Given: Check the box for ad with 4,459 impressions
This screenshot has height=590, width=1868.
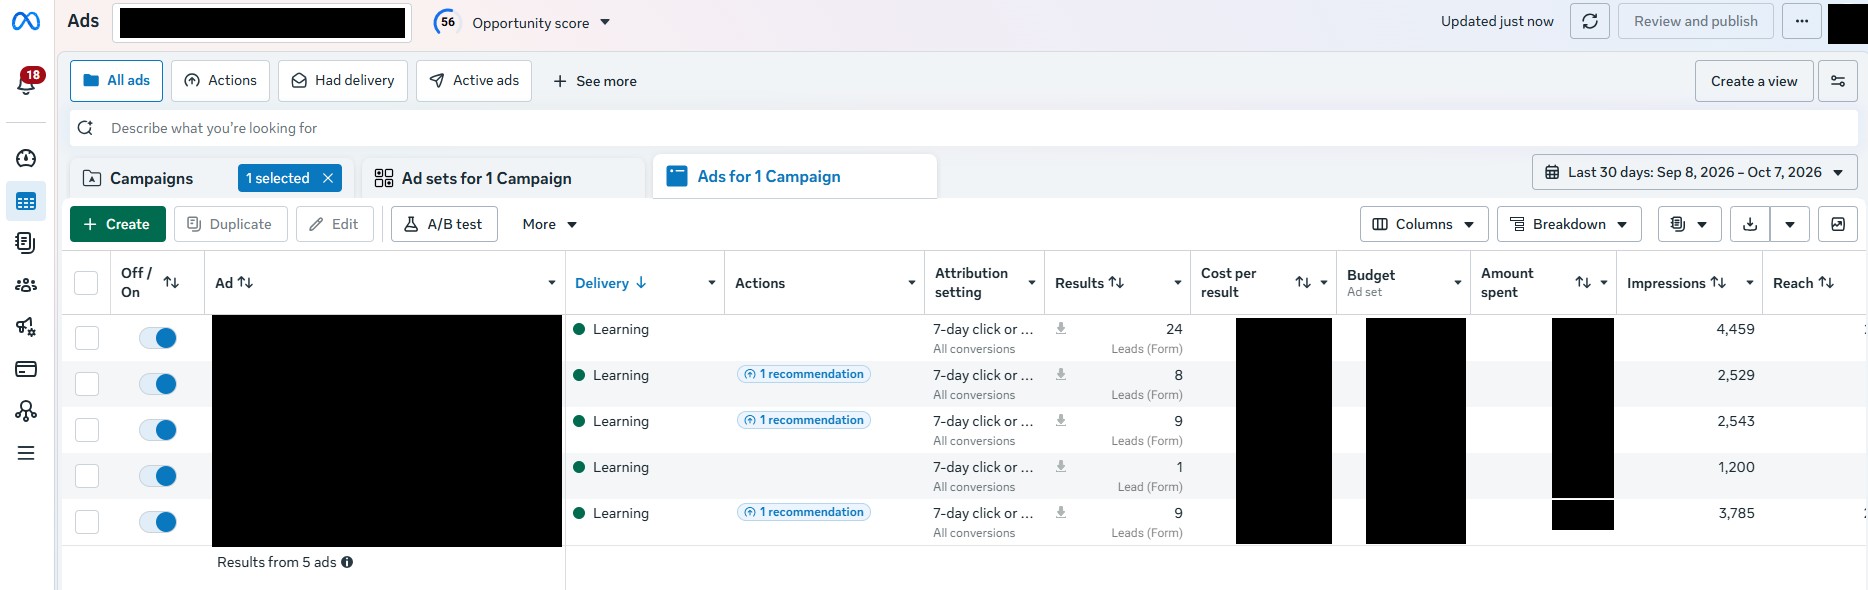Looking at the screenshot, I should (x=87, y=338).
